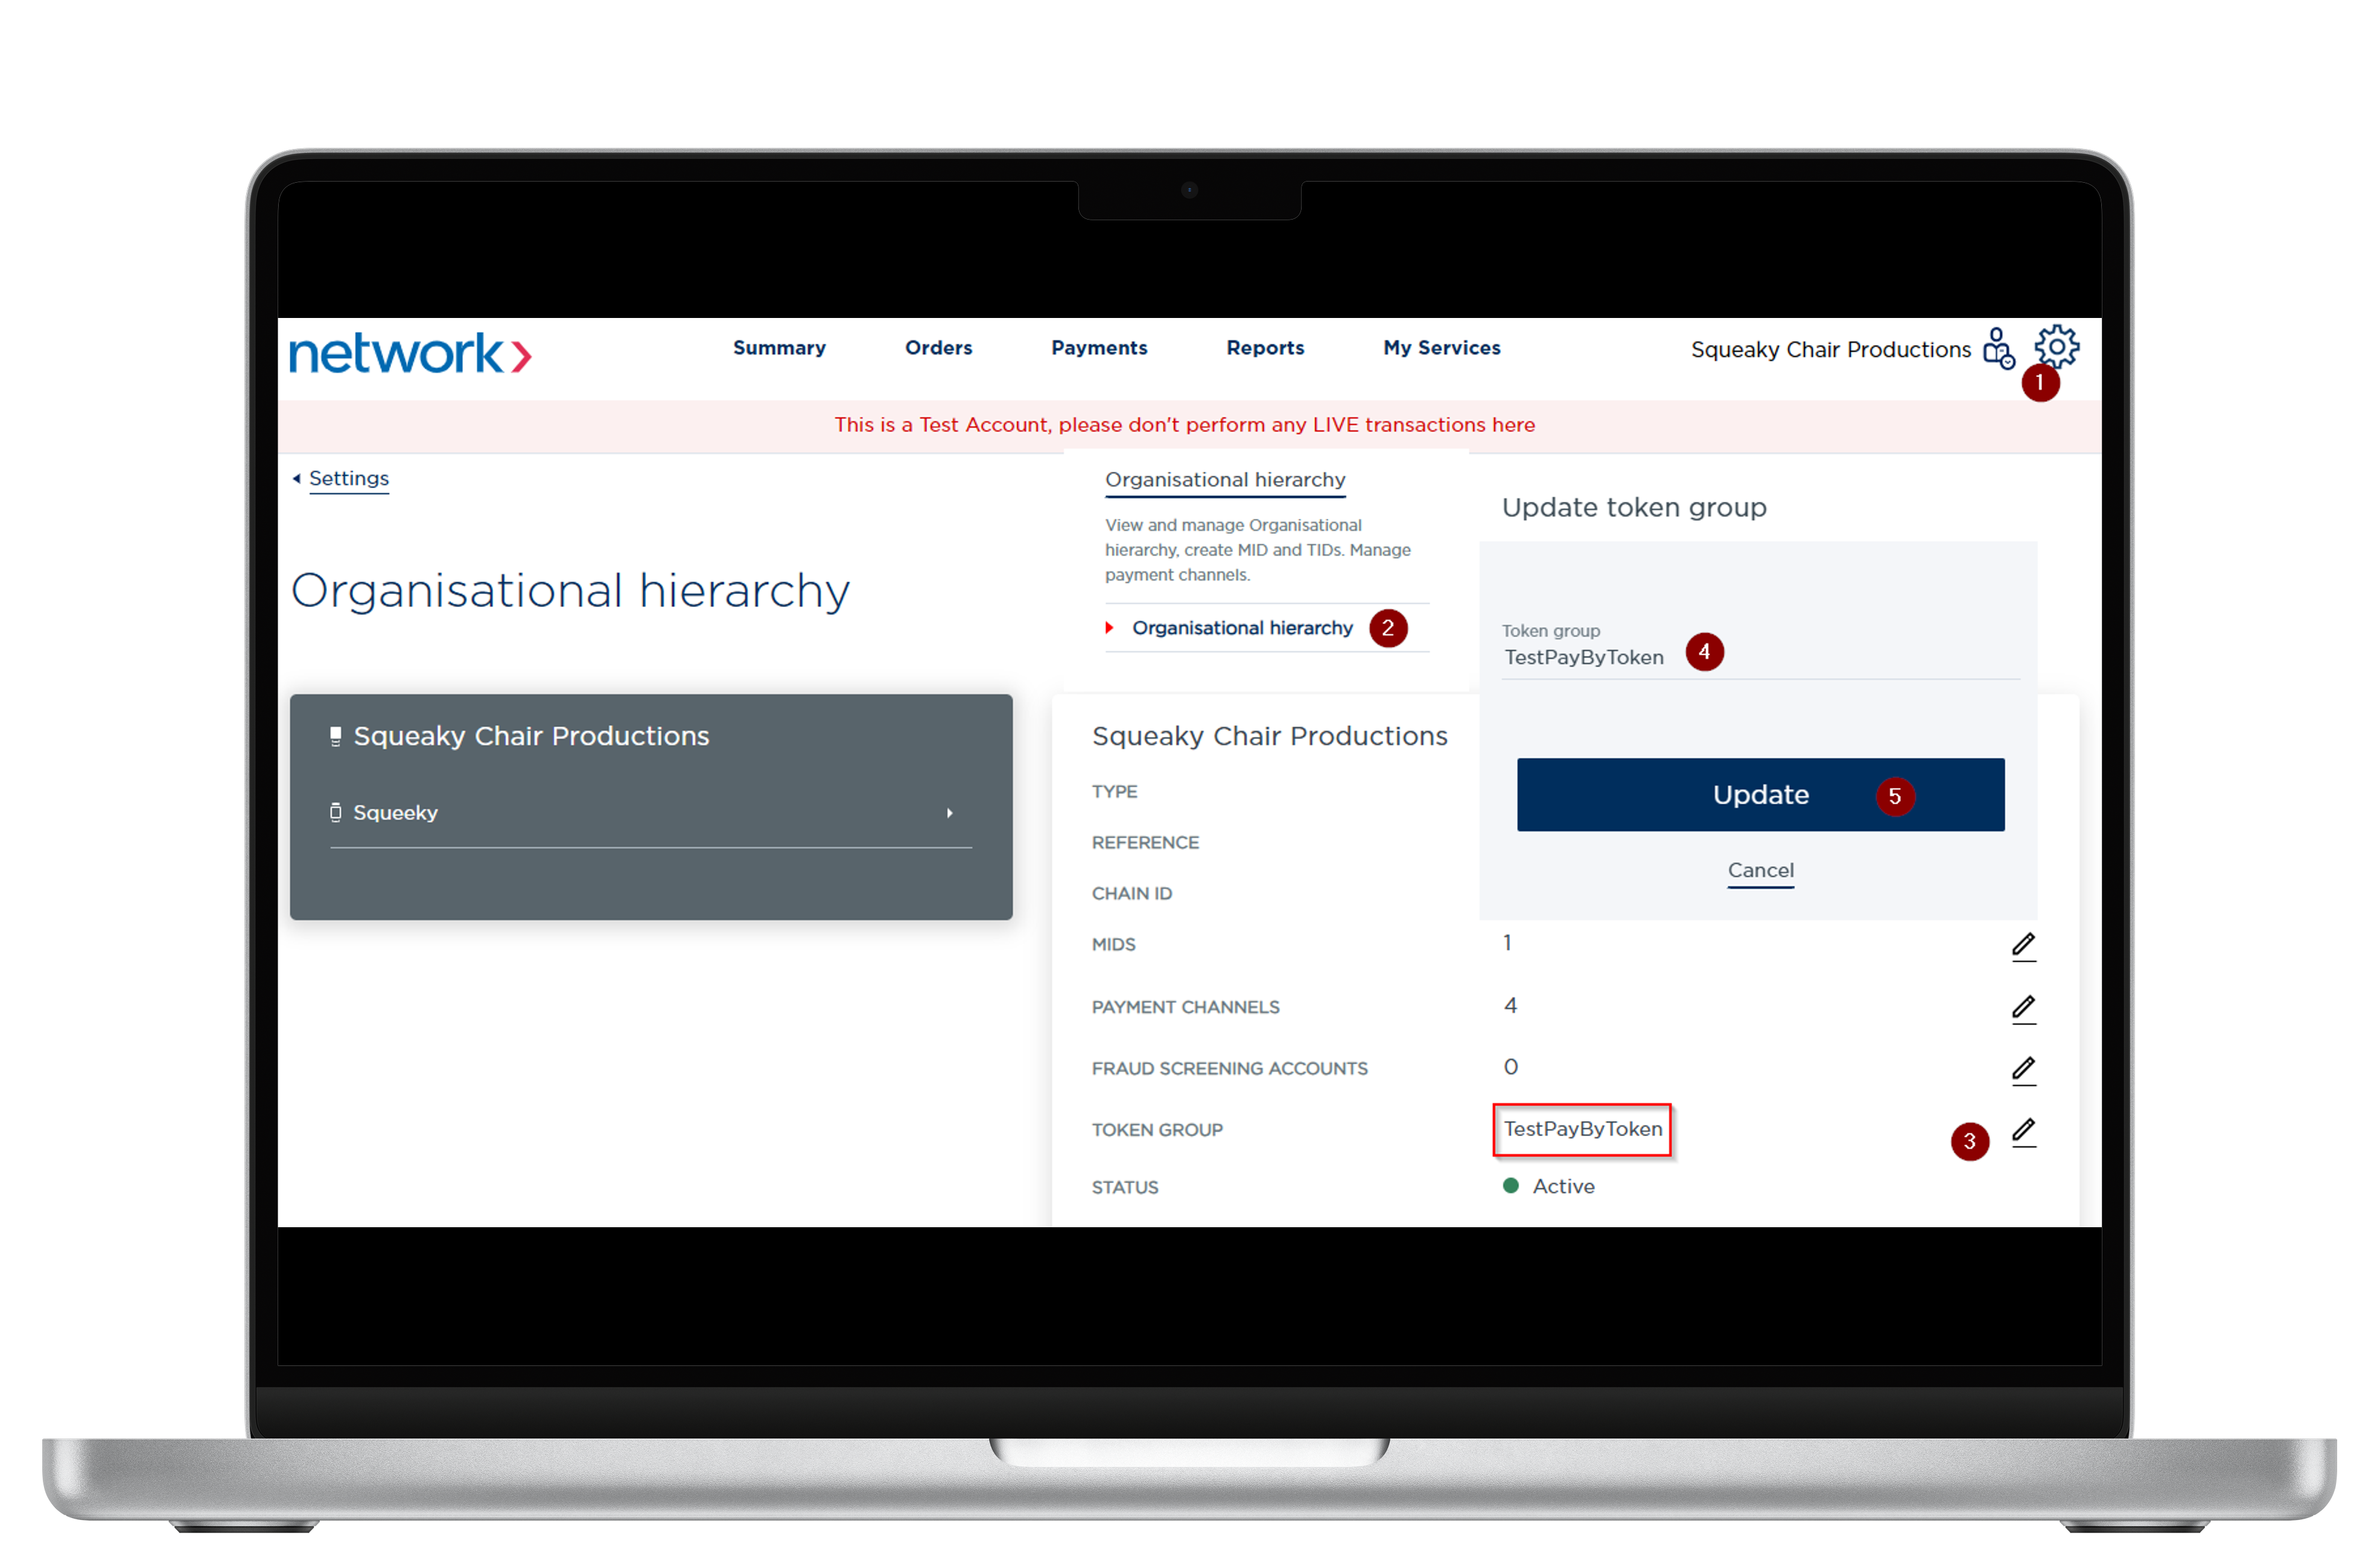Open the Summary menu tab
The image size is (2380, 1547).
(x=779, y=348)
